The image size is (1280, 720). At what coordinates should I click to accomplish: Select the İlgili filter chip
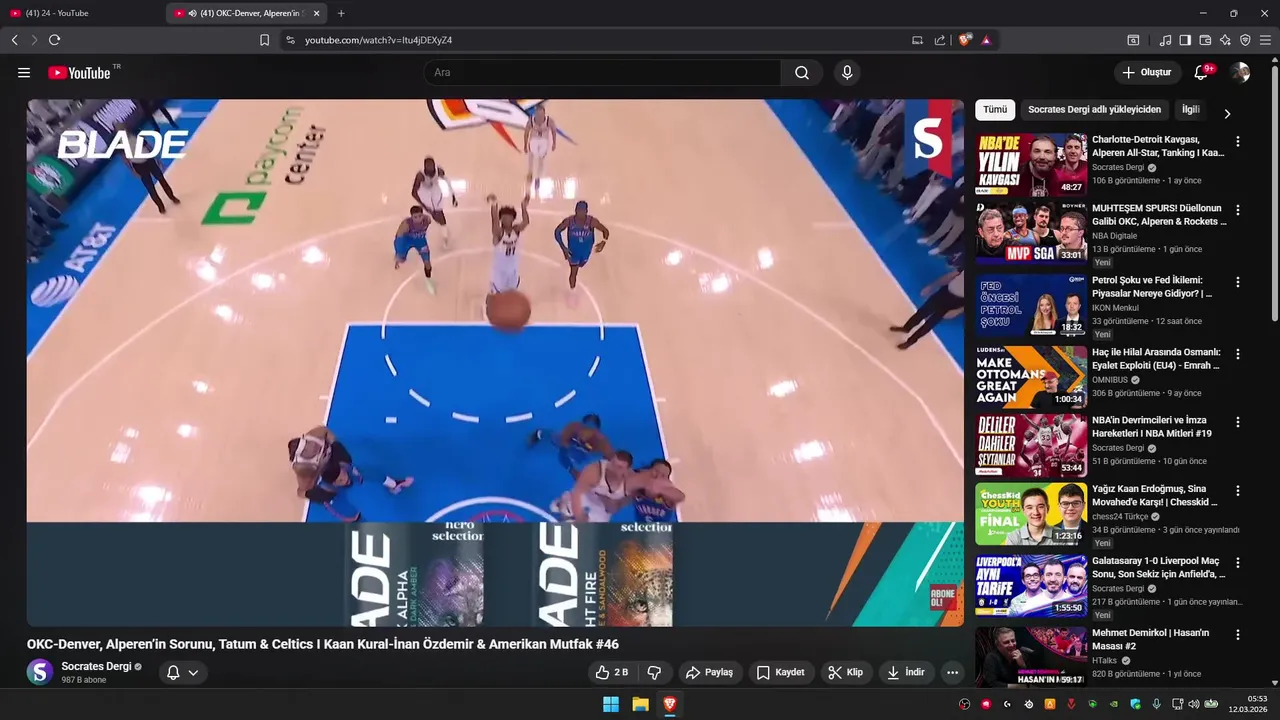tap(1190, 110)
